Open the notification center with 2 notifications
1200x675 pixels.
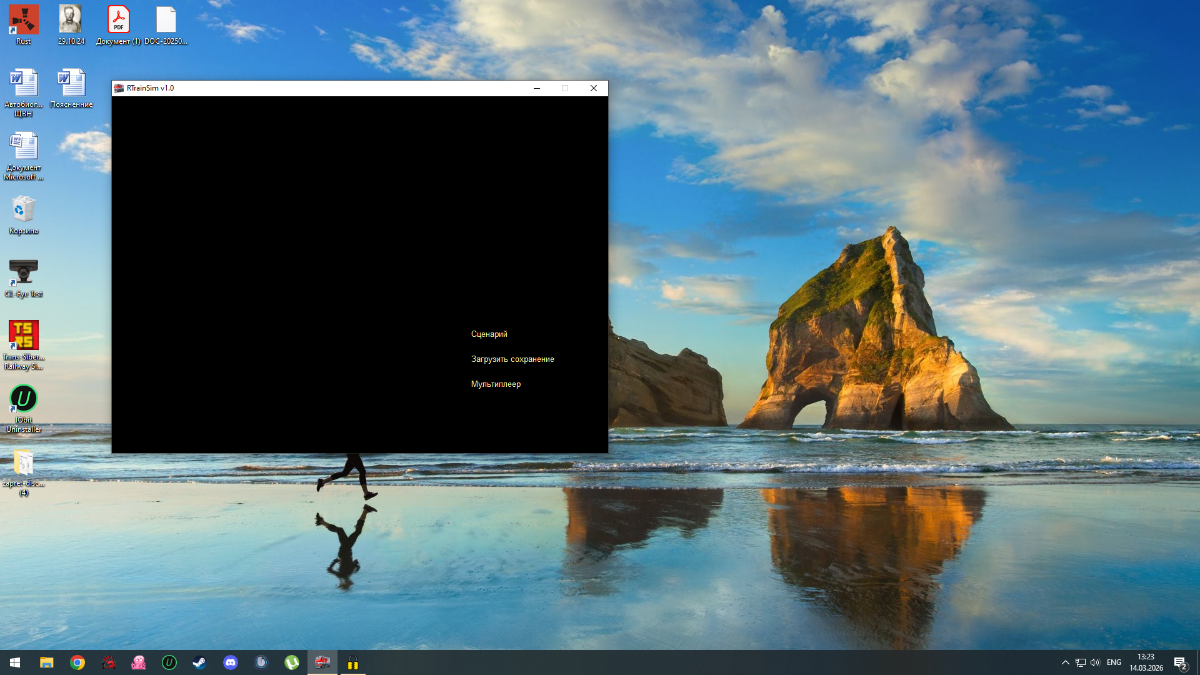click(1180, 662)
